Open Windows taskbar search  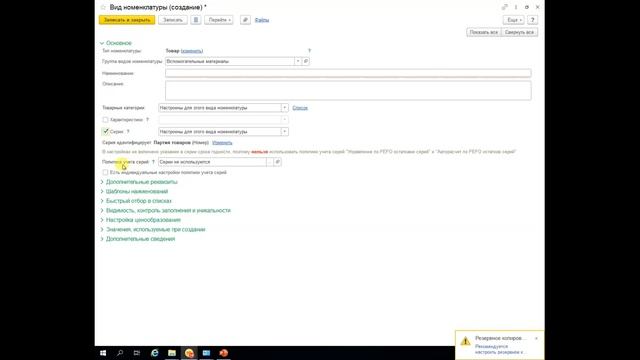point(120,353)
